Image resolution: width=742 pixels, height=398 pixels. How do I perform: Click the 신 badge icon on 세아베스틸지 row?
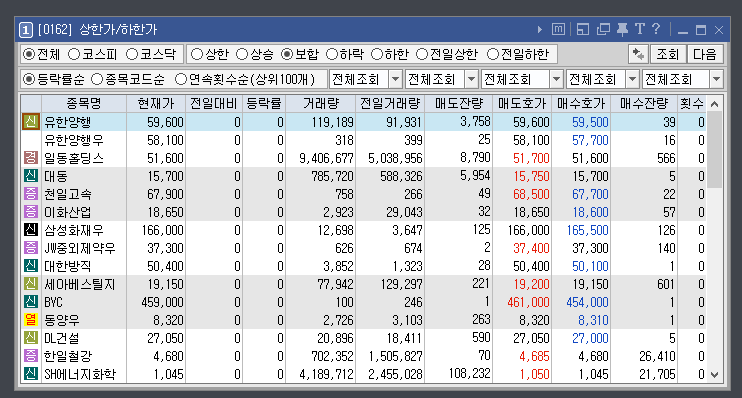click(x=31, y=283)
